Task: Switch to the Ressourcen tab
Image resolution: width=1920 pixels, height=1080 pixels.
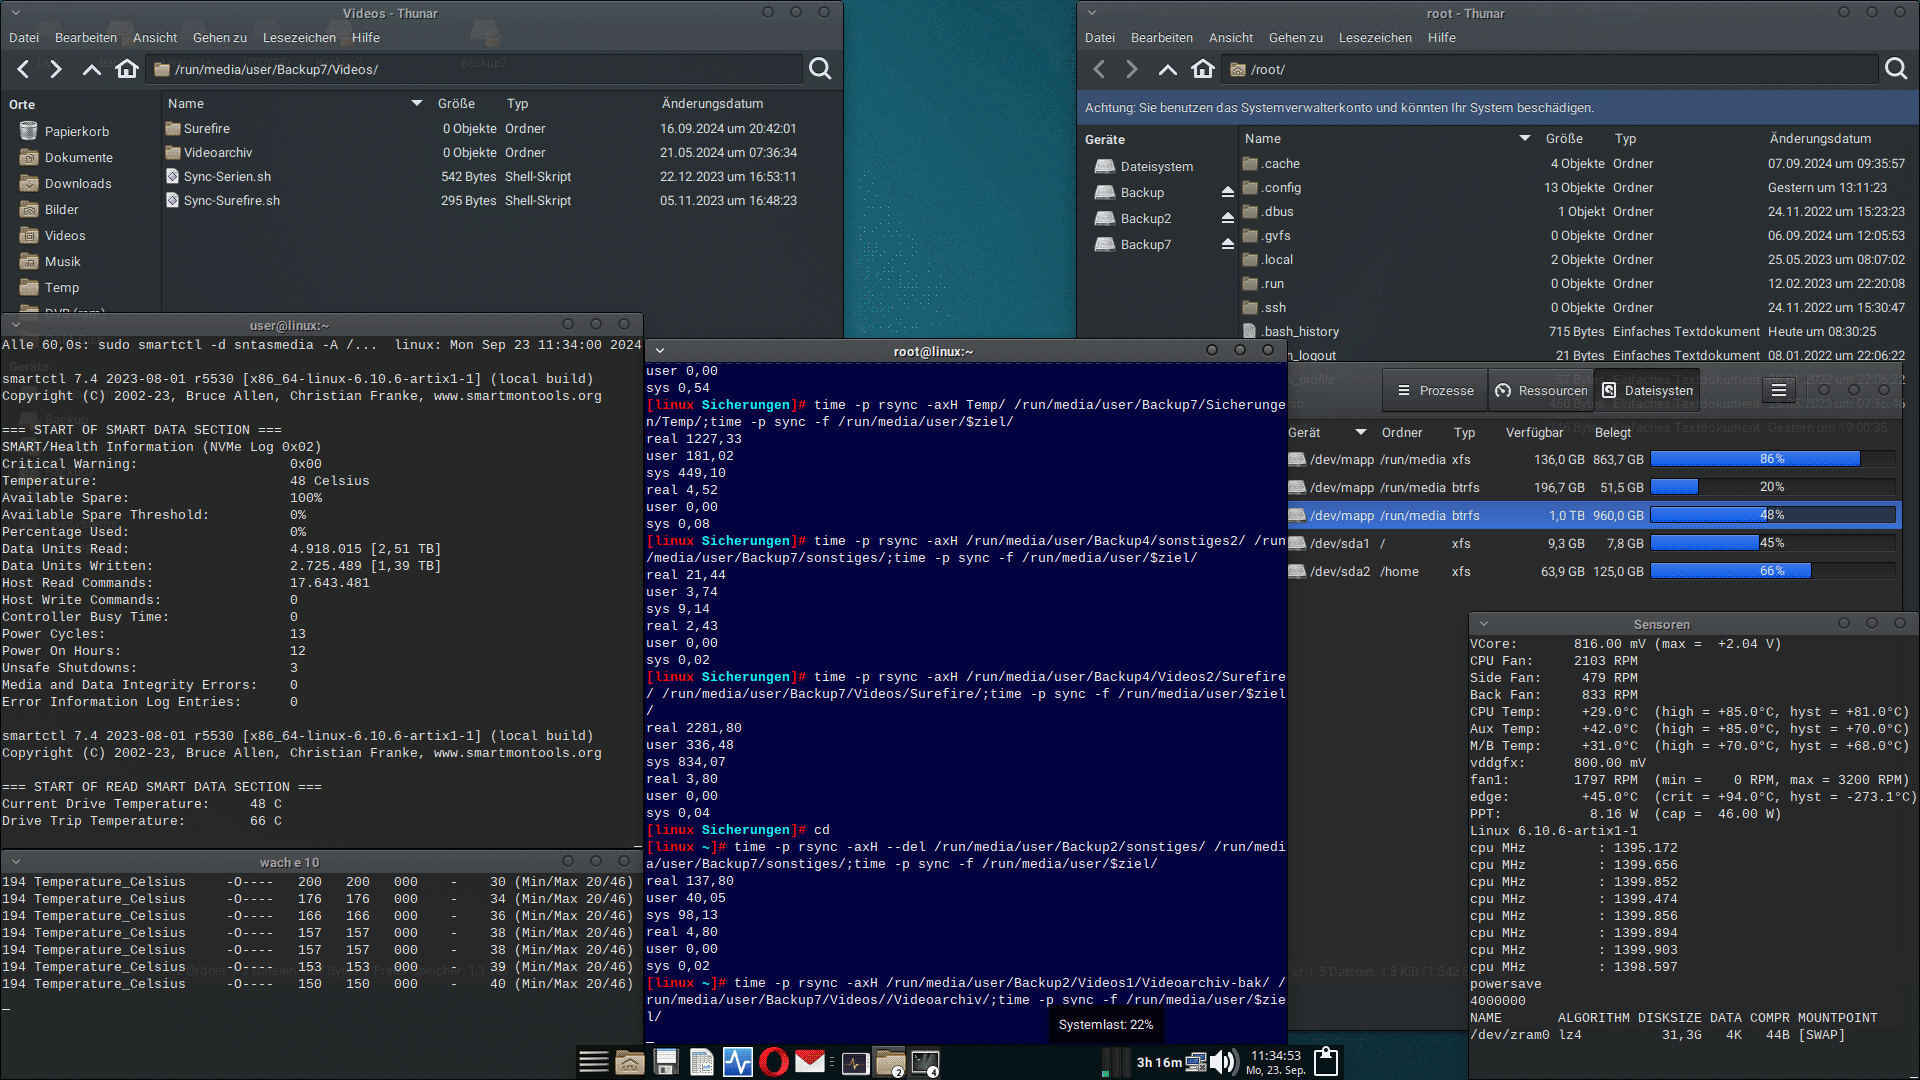Action: tap(1541, 391)
